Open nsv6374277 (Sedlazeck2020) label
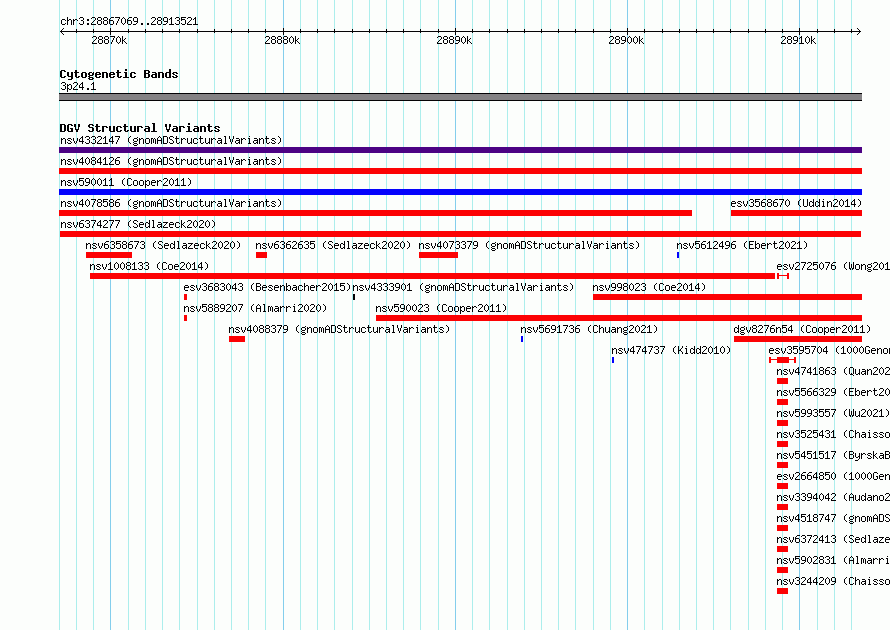 [x=138, y=224]
